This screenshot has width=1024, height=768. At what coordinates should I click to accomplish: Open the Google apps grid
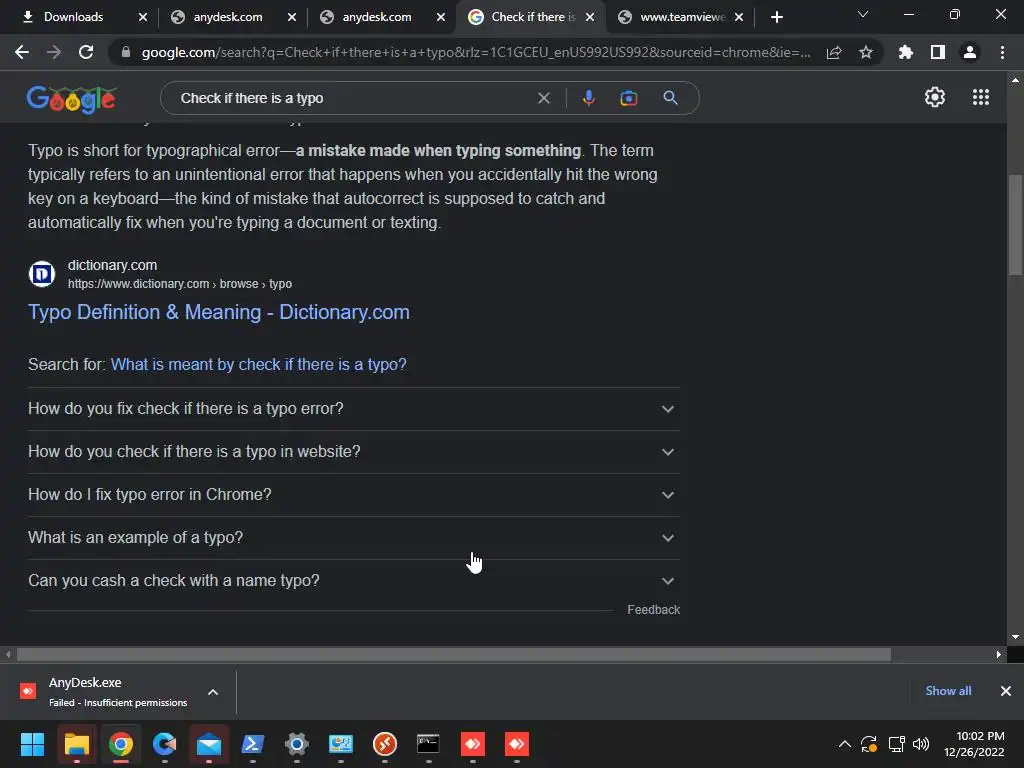[x=981, y=97]
